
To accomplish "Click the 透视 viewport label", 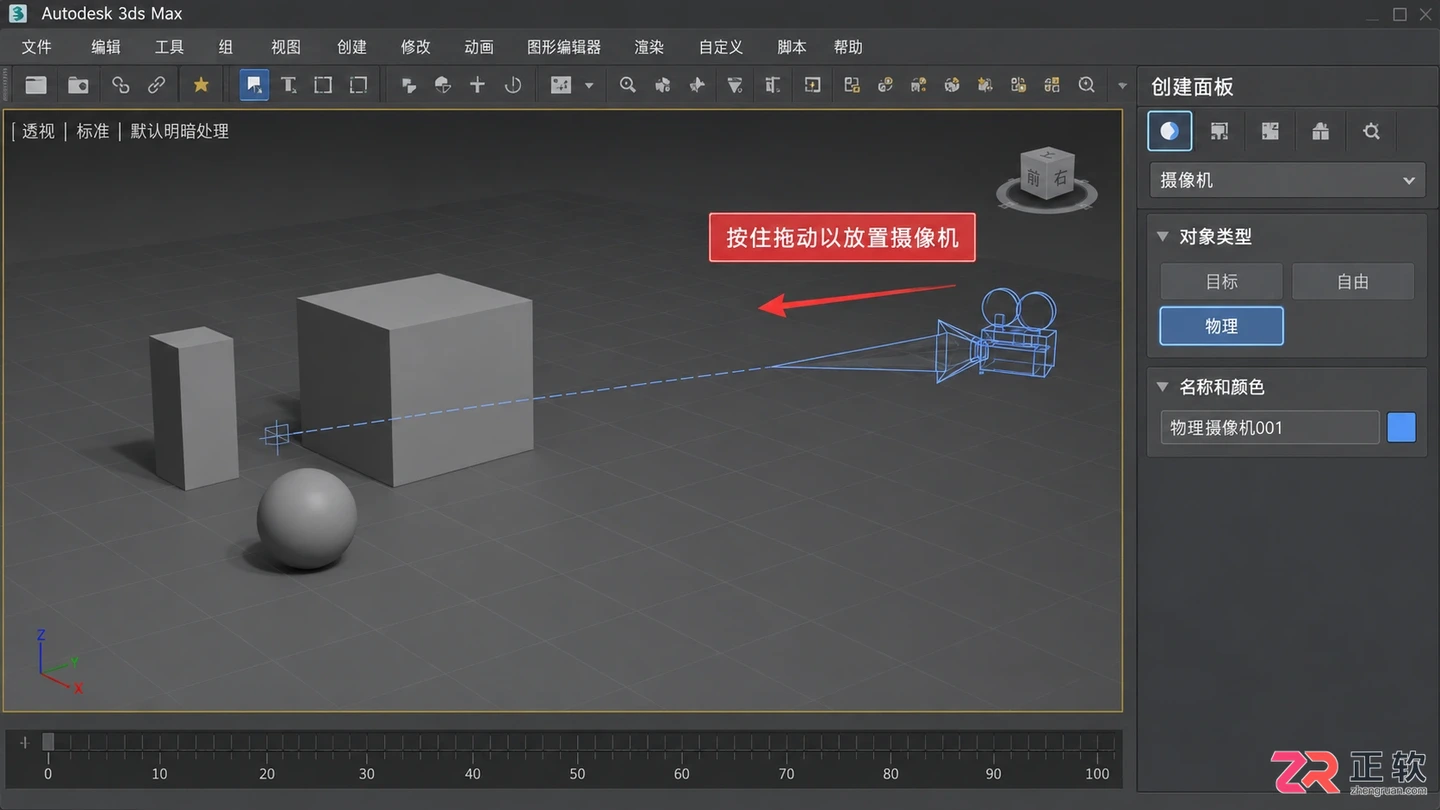I will pos(39,131).
